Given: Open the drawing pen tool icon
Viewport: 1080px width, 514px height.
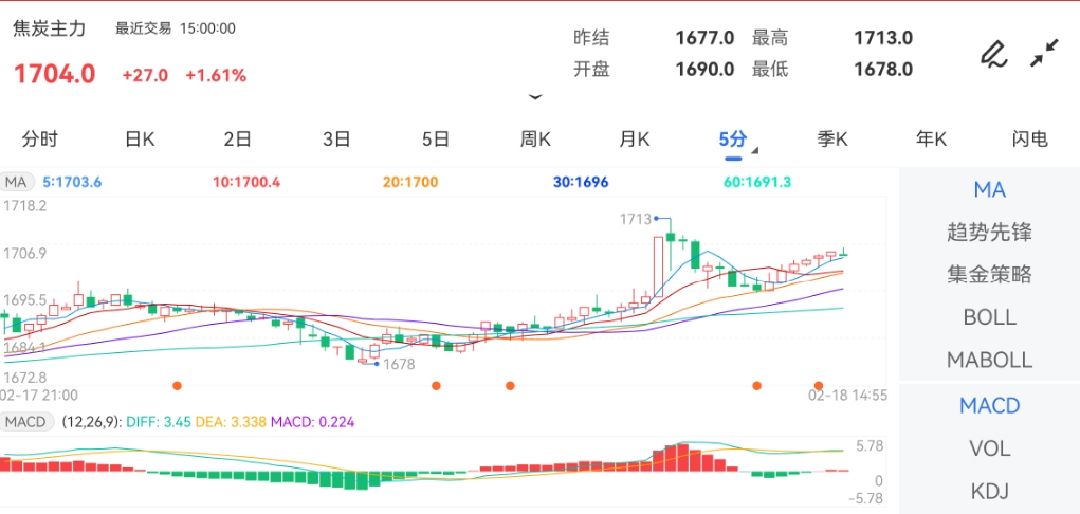Looking at the screenshot, I should (x=993, y=54).
